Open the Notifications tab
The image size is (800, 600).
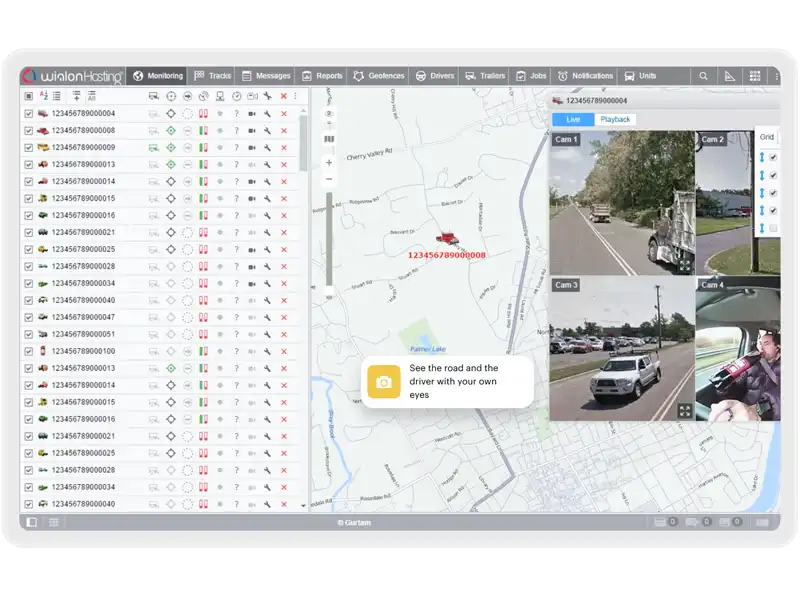coord(585,76)
